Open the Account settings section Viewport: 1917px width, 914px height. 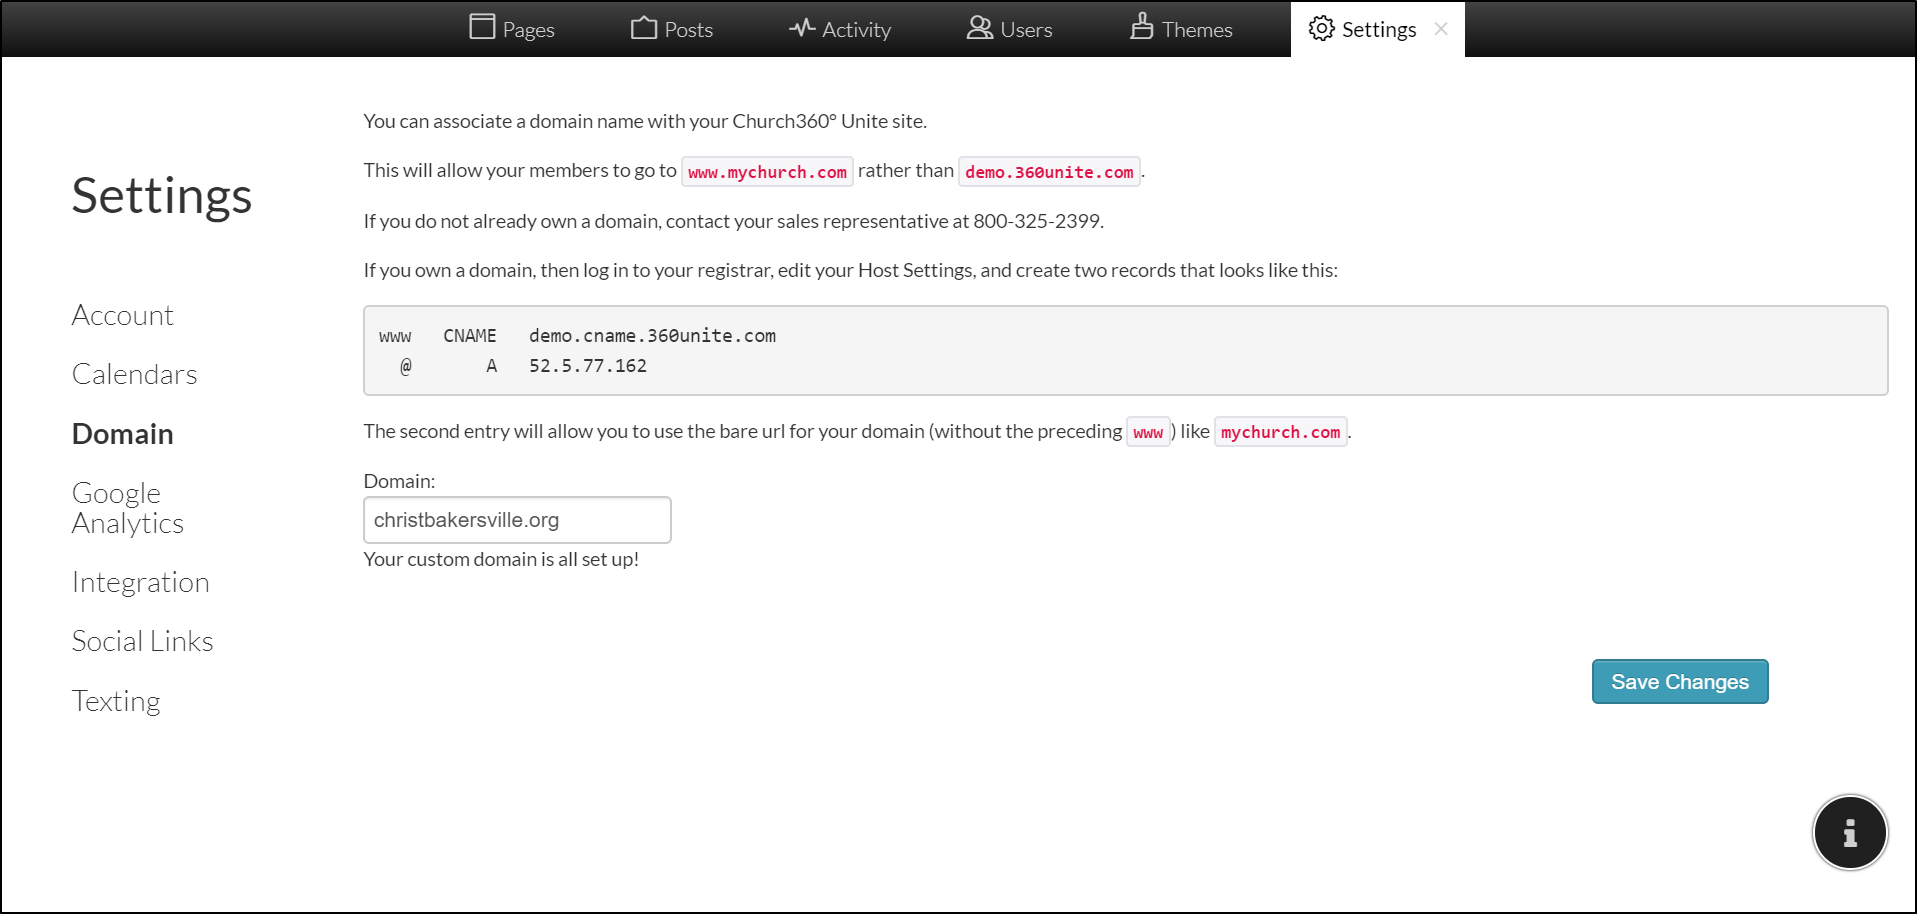click(122, 315)
